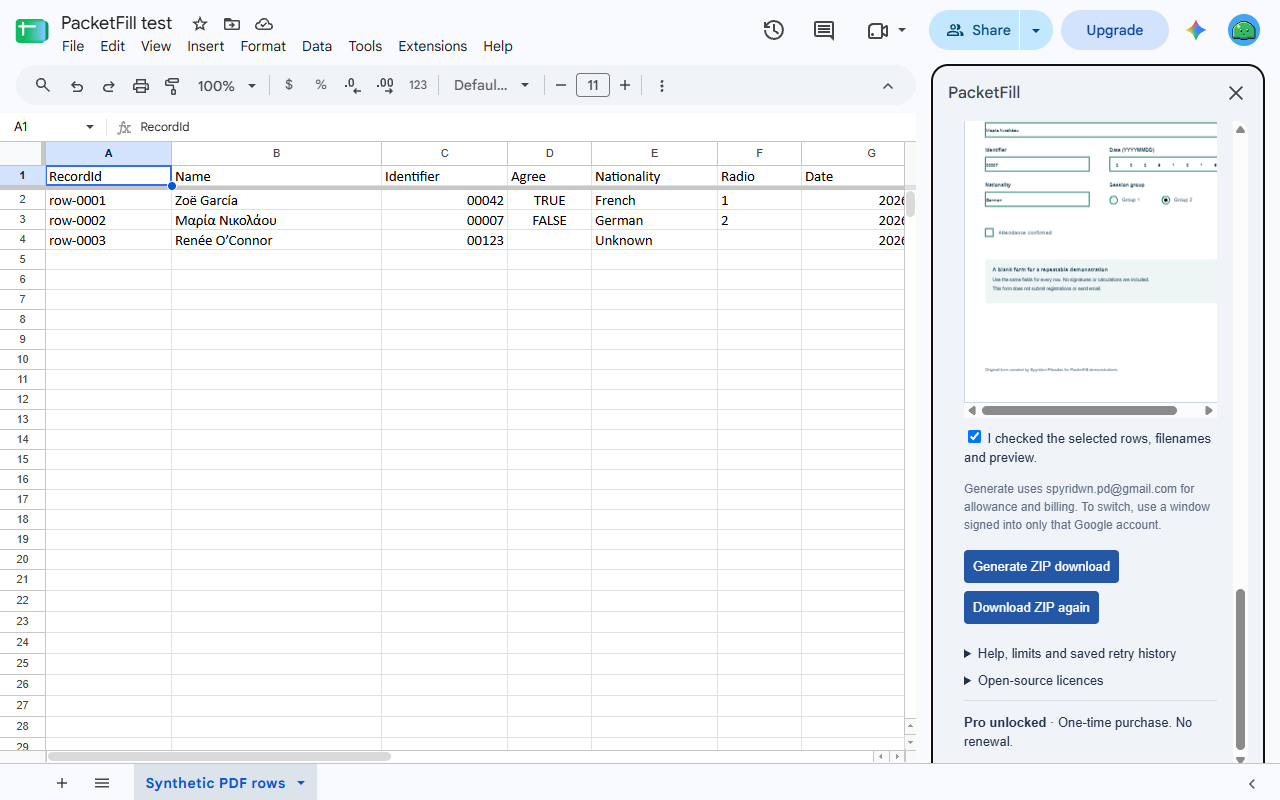The width and height of the screenshot is (1280, 800).
Task: Collapse the toolbar with the chevron
Action: [x=888, y=86]
